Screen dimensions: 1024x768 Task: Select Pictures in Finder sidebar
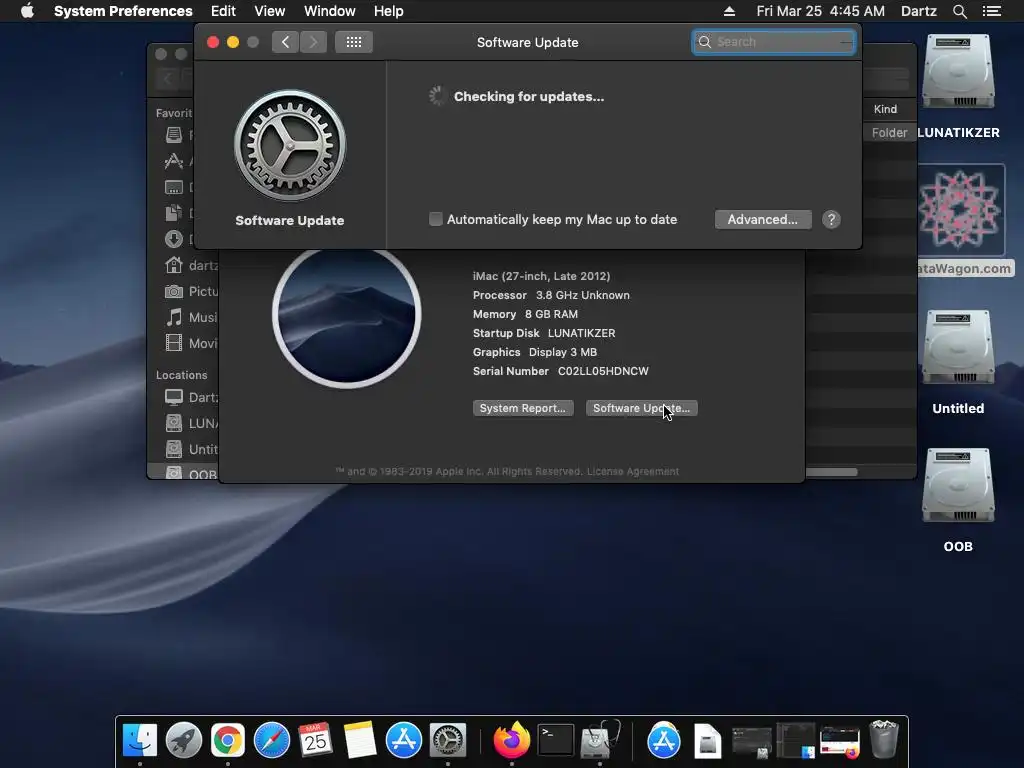point(191,291)
